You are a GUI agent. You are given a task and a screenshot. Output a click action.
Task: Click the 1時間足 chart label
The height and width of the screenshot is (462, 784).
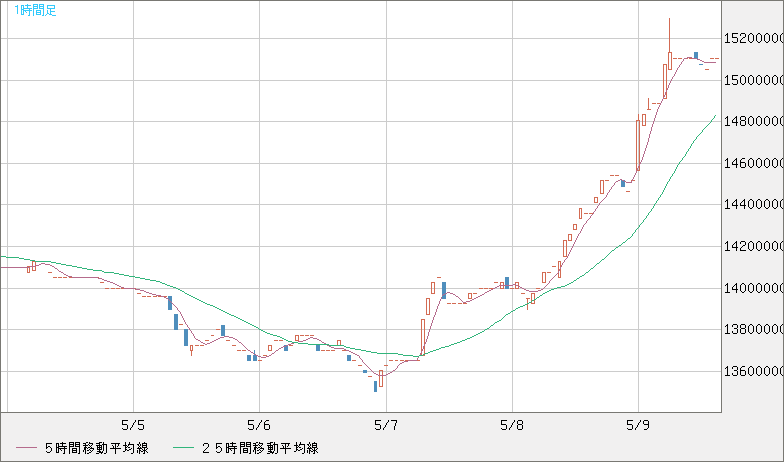(x=35, y=10)
